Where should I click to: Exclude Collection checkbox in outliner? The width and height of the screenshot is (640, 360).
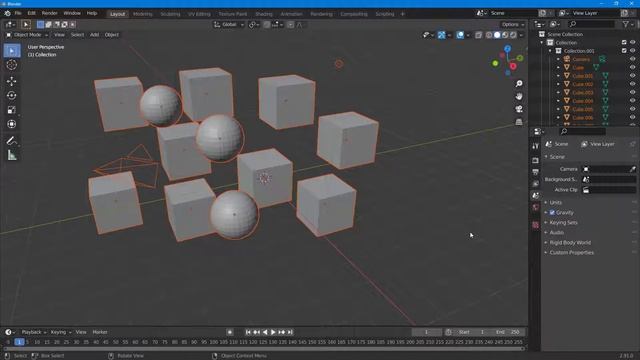coord(624,42)
